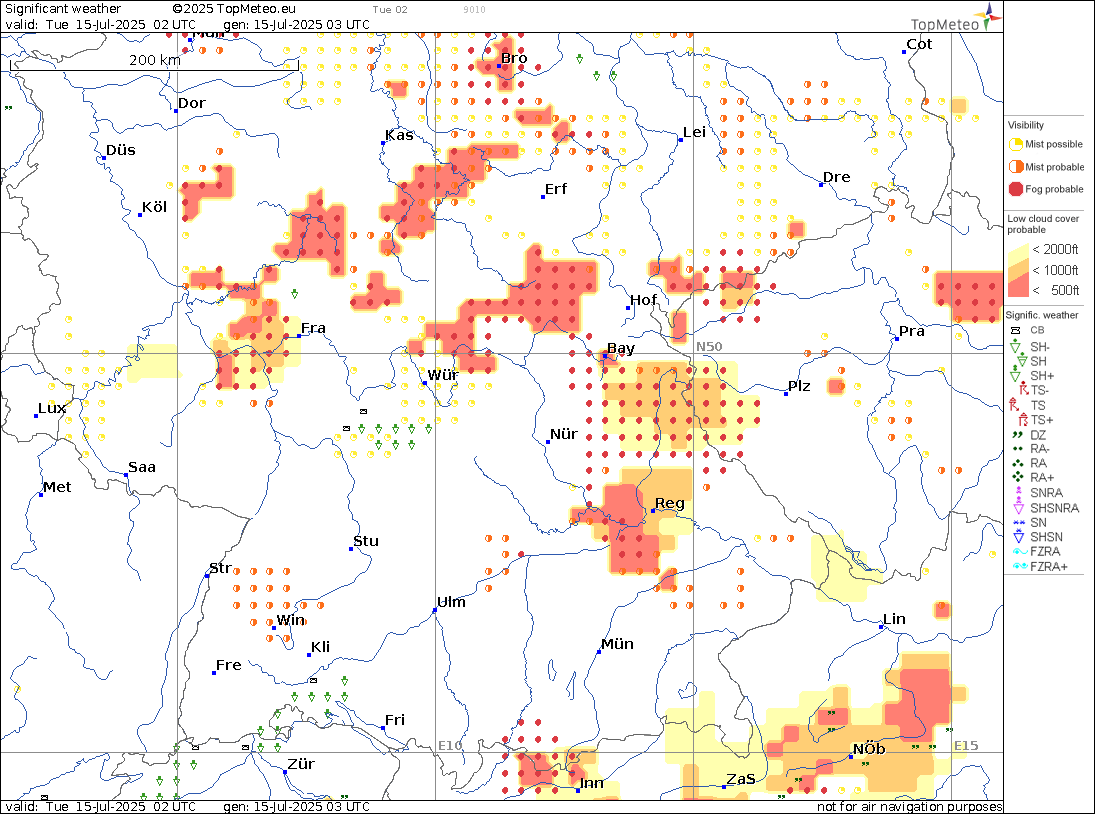
Task: Click the Lux city label
Action: pos(52,408)
